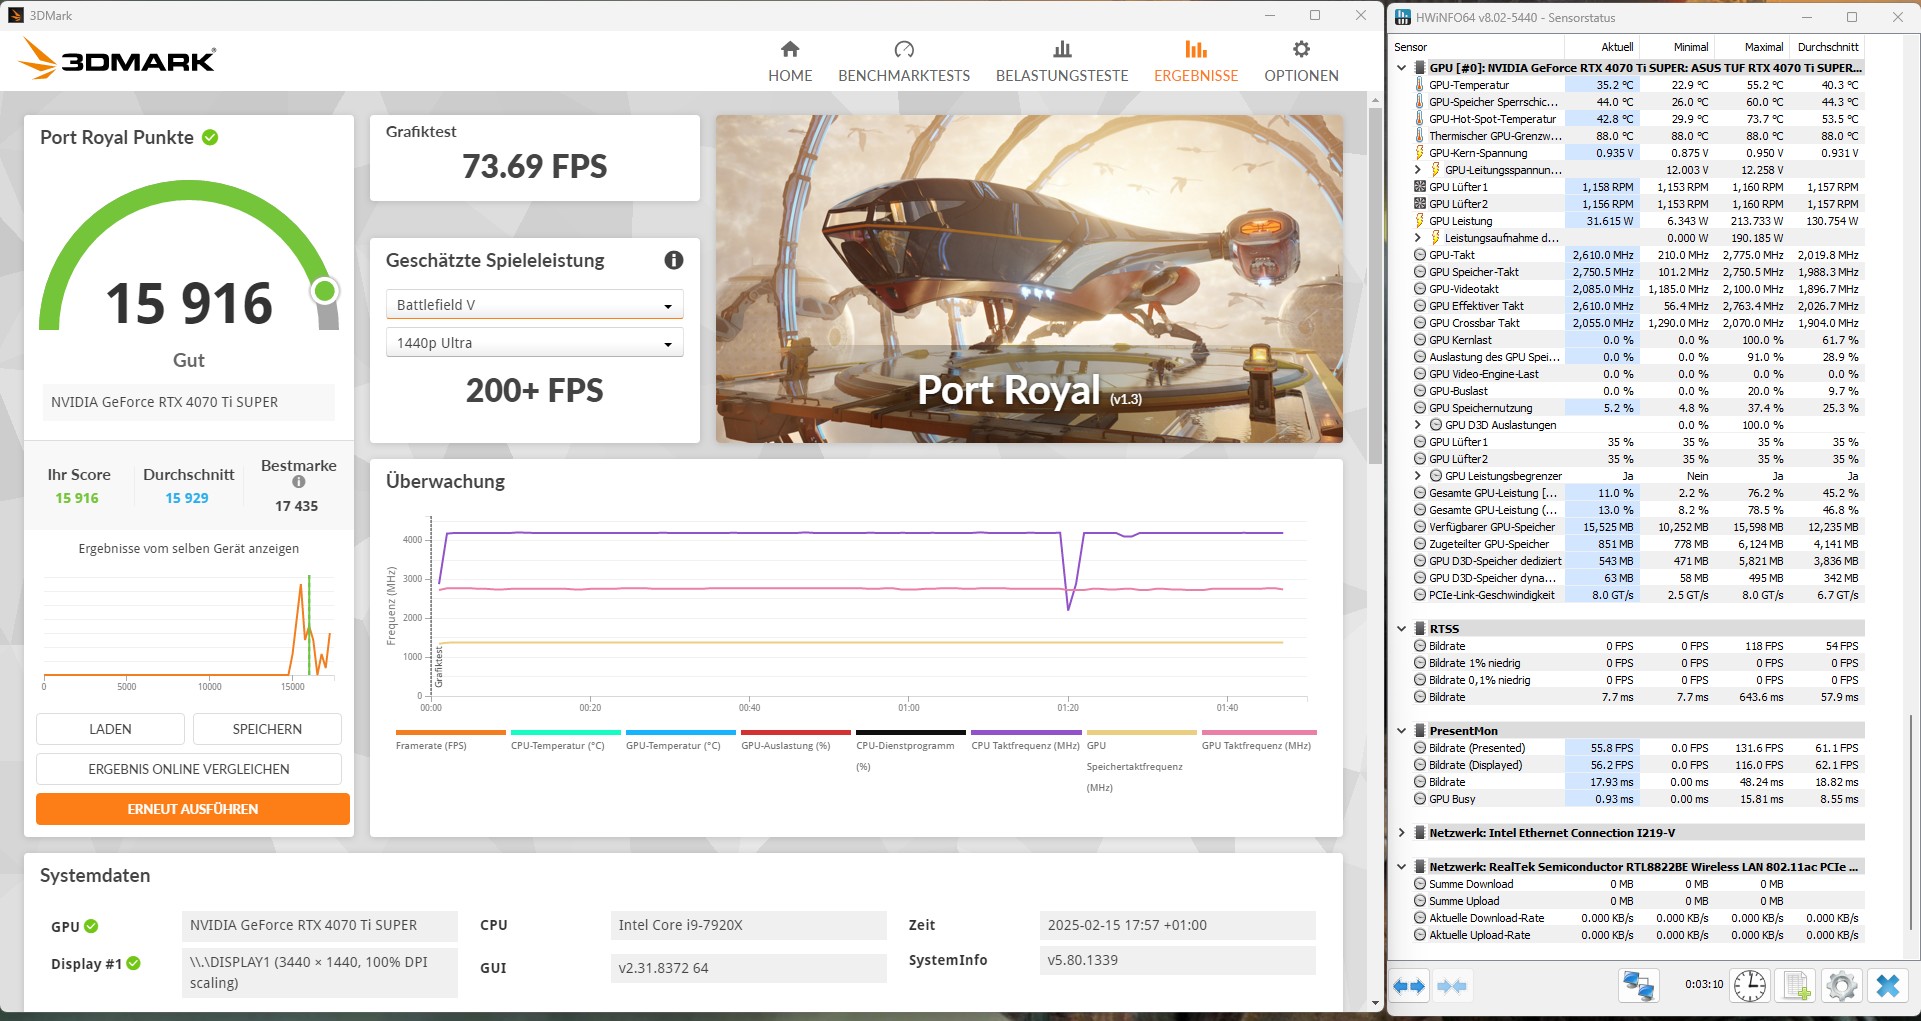Expand the Leistungsaufnahme sub-tree
Image resolution: width=1921 pixels, height=1021 pixels.
coord(1417,238)
